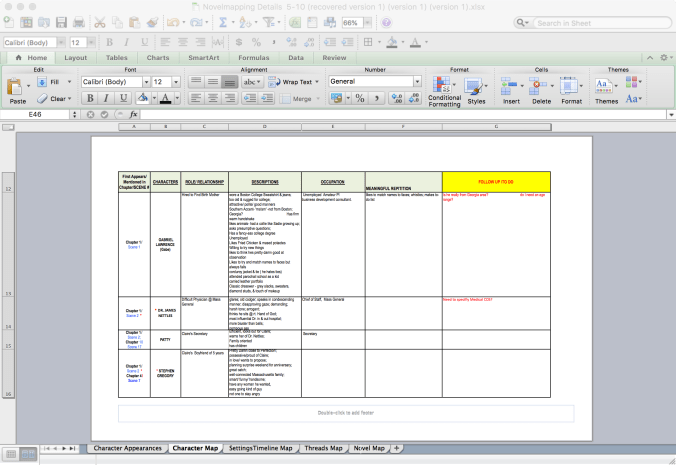The image size is (676, 465).
Task: Click the Clear button in the Edit group
Action: 57,98
